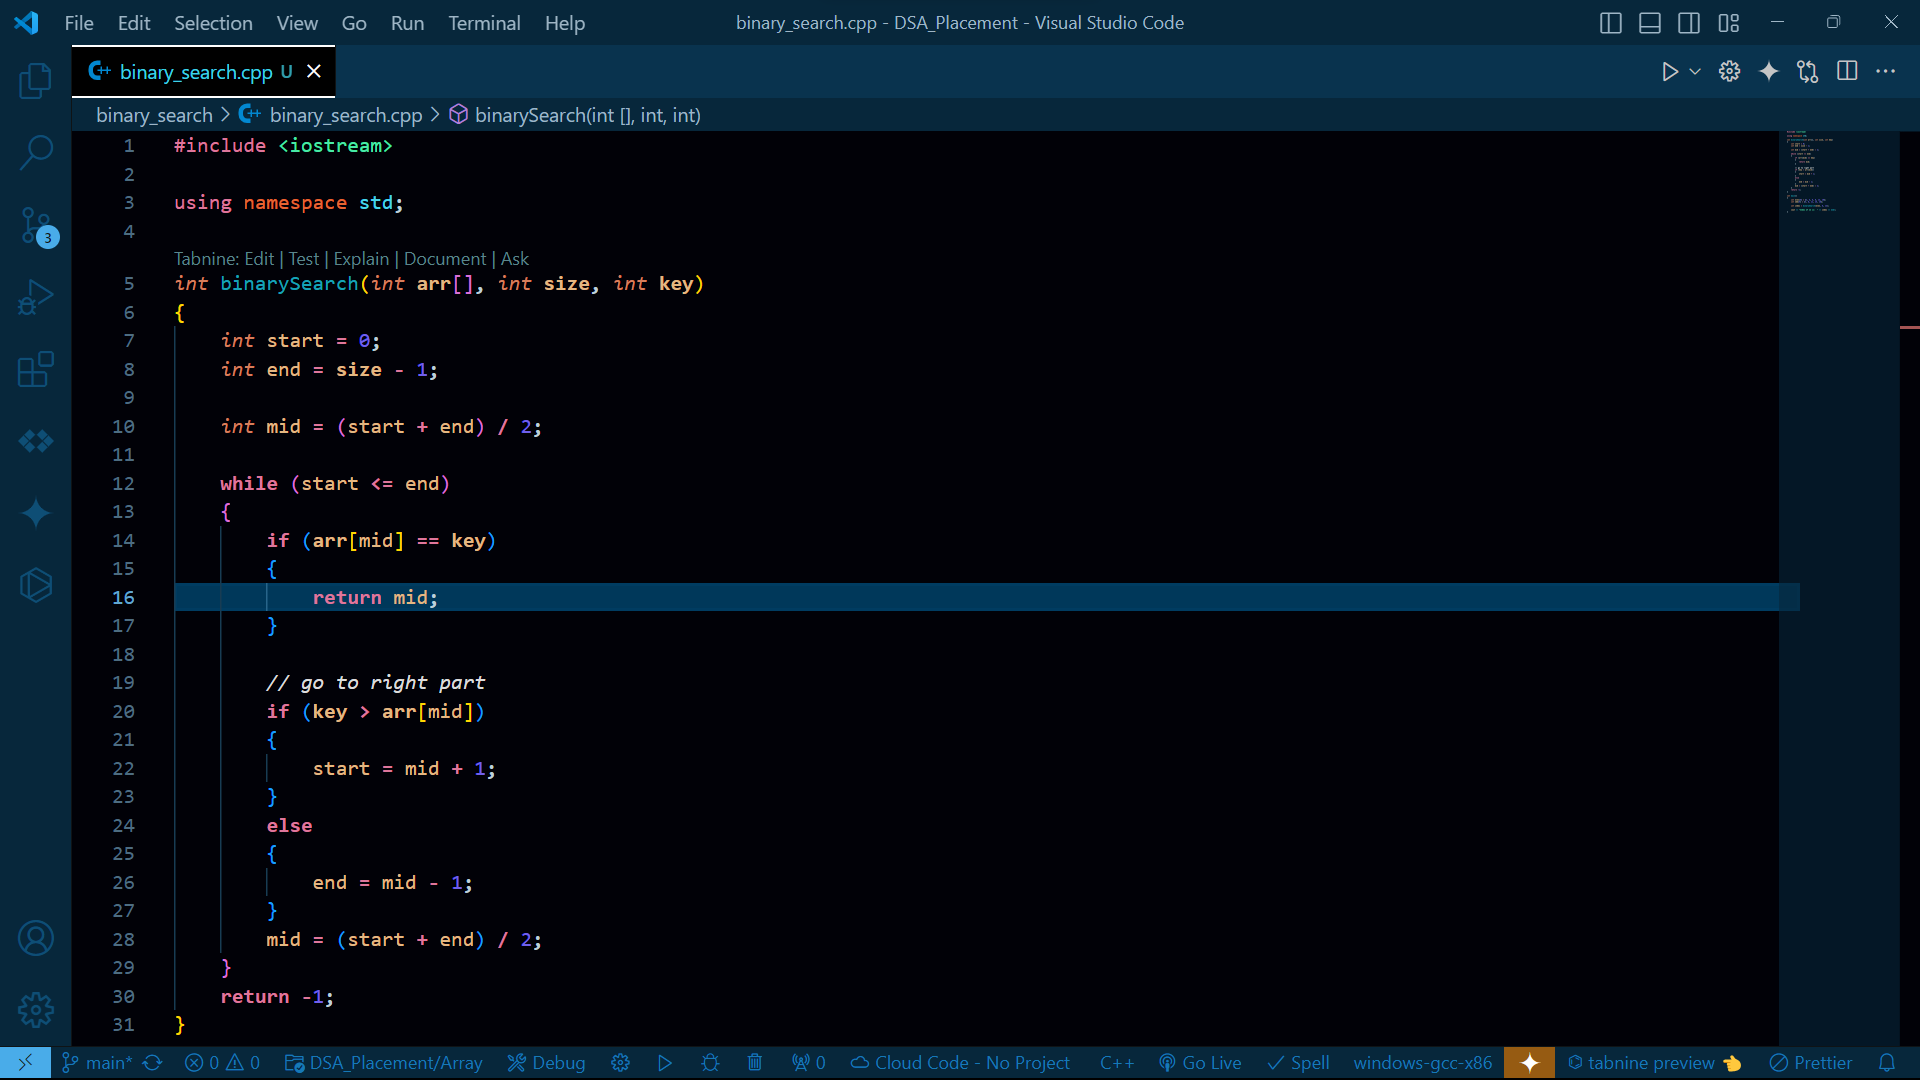
Task: Open Problems via errors and warnings count
Action: (223, 1063)
